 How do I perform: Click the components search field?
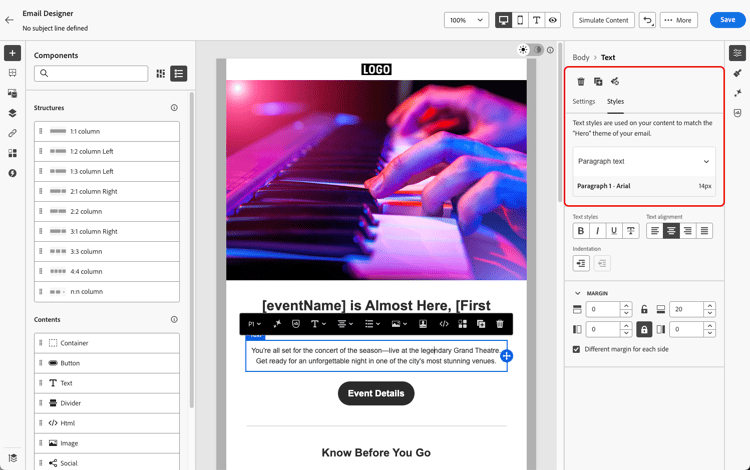pyautogui.click(x=91, y=74)
